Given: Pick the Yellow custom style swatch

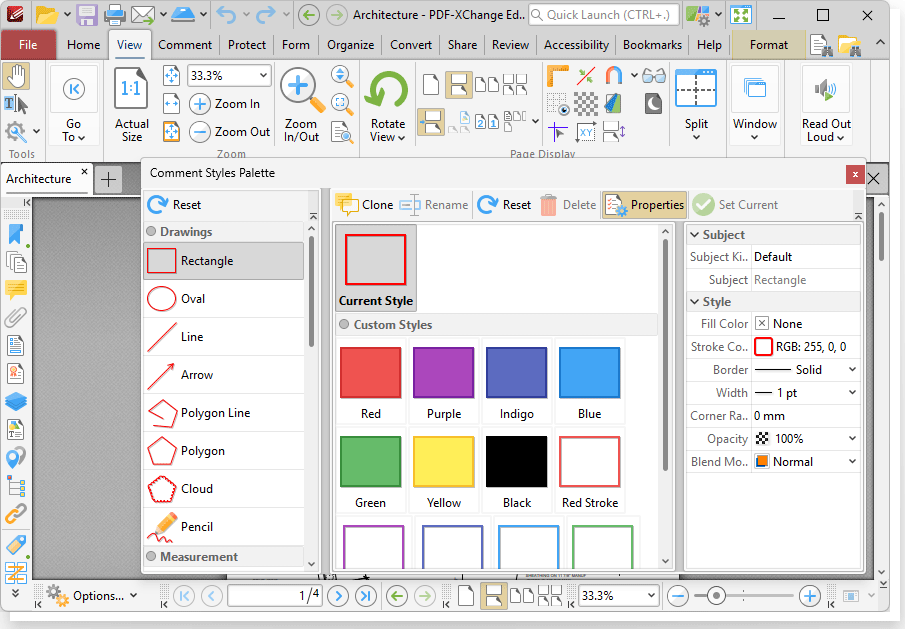Looking at the screenshot, I should coord(444,471).
